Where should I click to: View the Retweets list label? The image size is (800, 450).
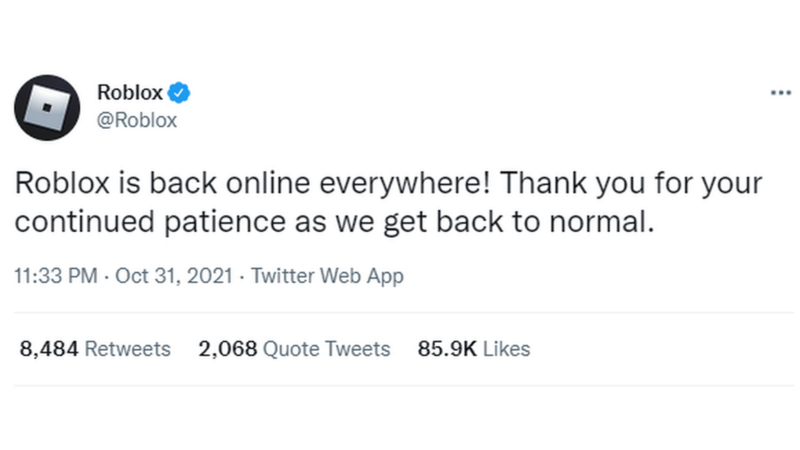[x=128, y=349]
